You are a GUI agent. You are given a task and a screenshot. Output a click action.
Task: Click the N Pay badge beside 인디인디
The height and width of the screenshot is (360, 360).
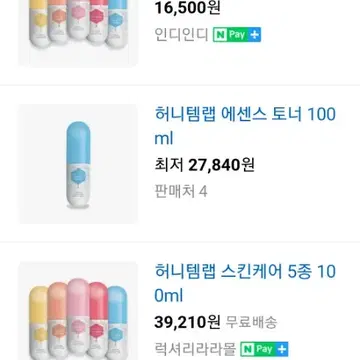point(237,35)
